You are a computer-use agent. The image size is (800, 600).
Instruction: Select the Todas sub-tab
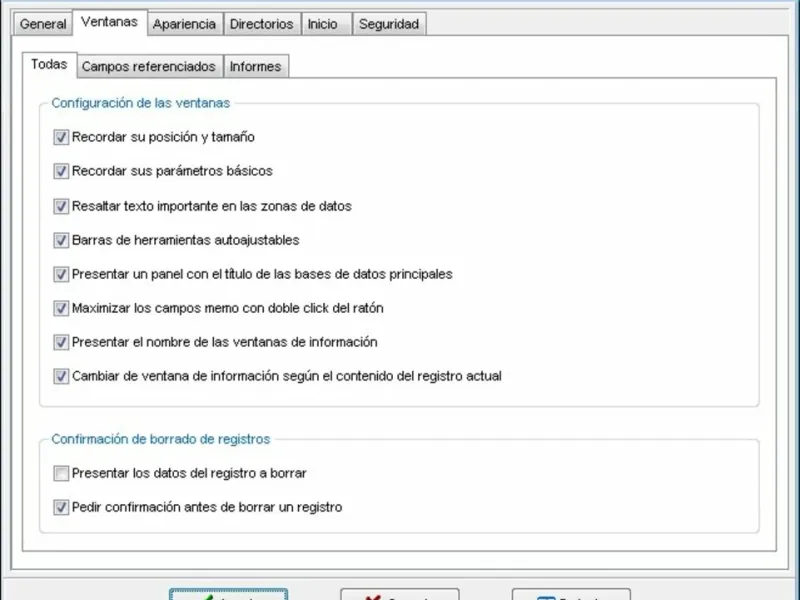click(49, 64)
